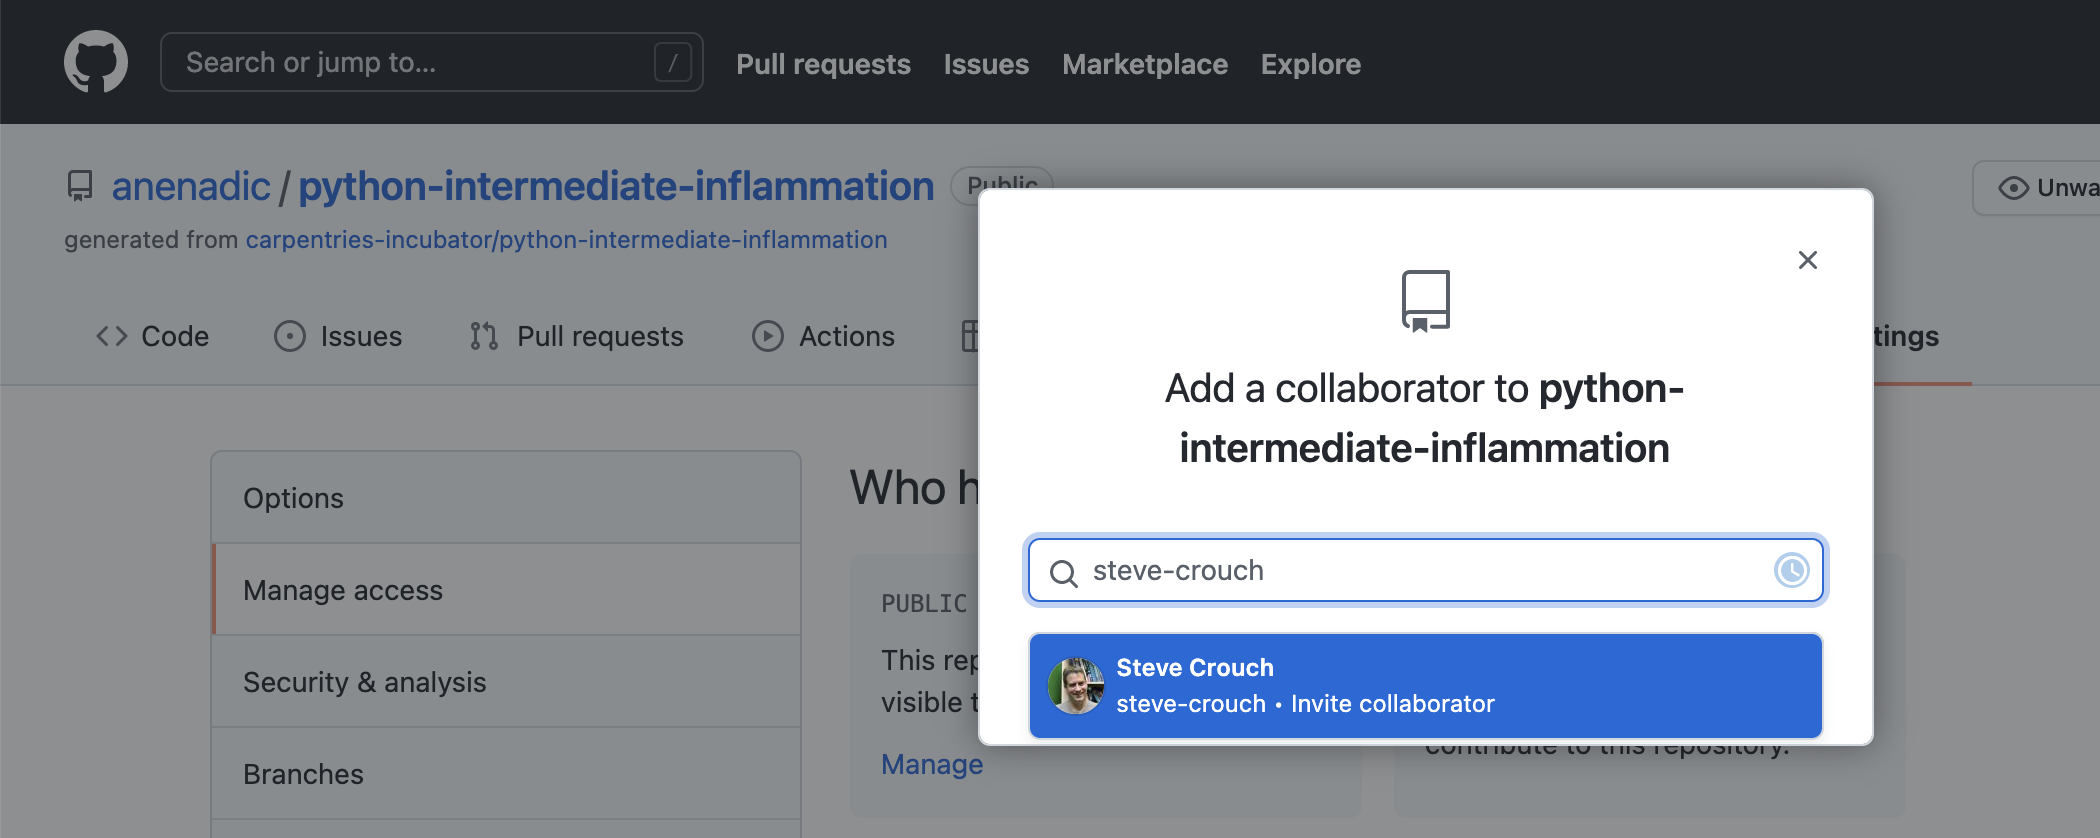2100x838 pixels.
Task: Click the collaborator search input containing steve-crouch
Action: (1426, 570)
